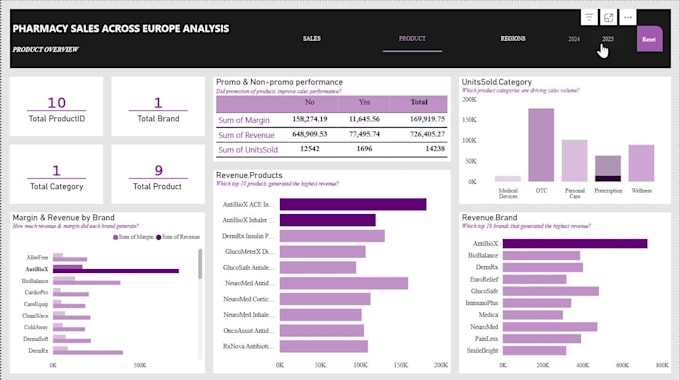Screen dimensions: 680x380
Task: Select the Personal Care category bar
Action: coord(575,161)
